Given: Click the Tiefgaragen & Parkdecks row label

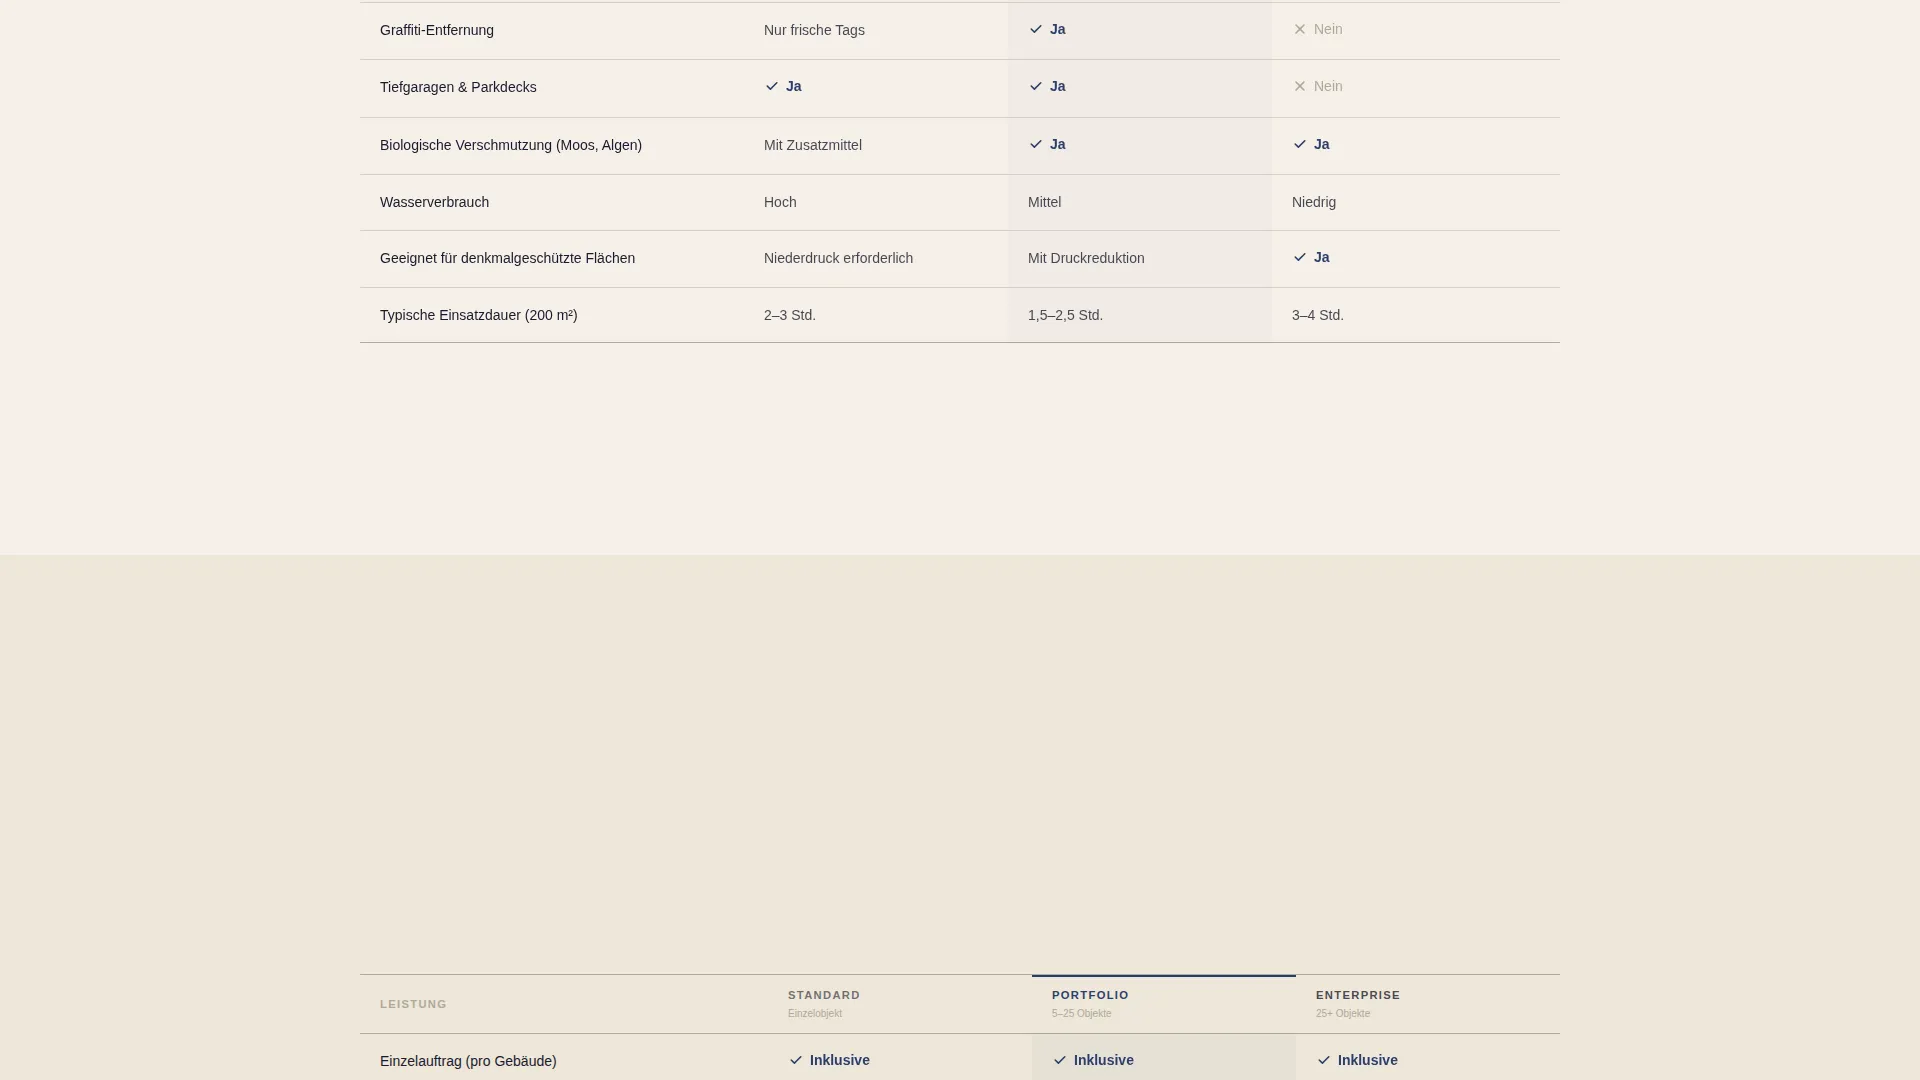Looking at the screenshot, I should coord(458,87).
